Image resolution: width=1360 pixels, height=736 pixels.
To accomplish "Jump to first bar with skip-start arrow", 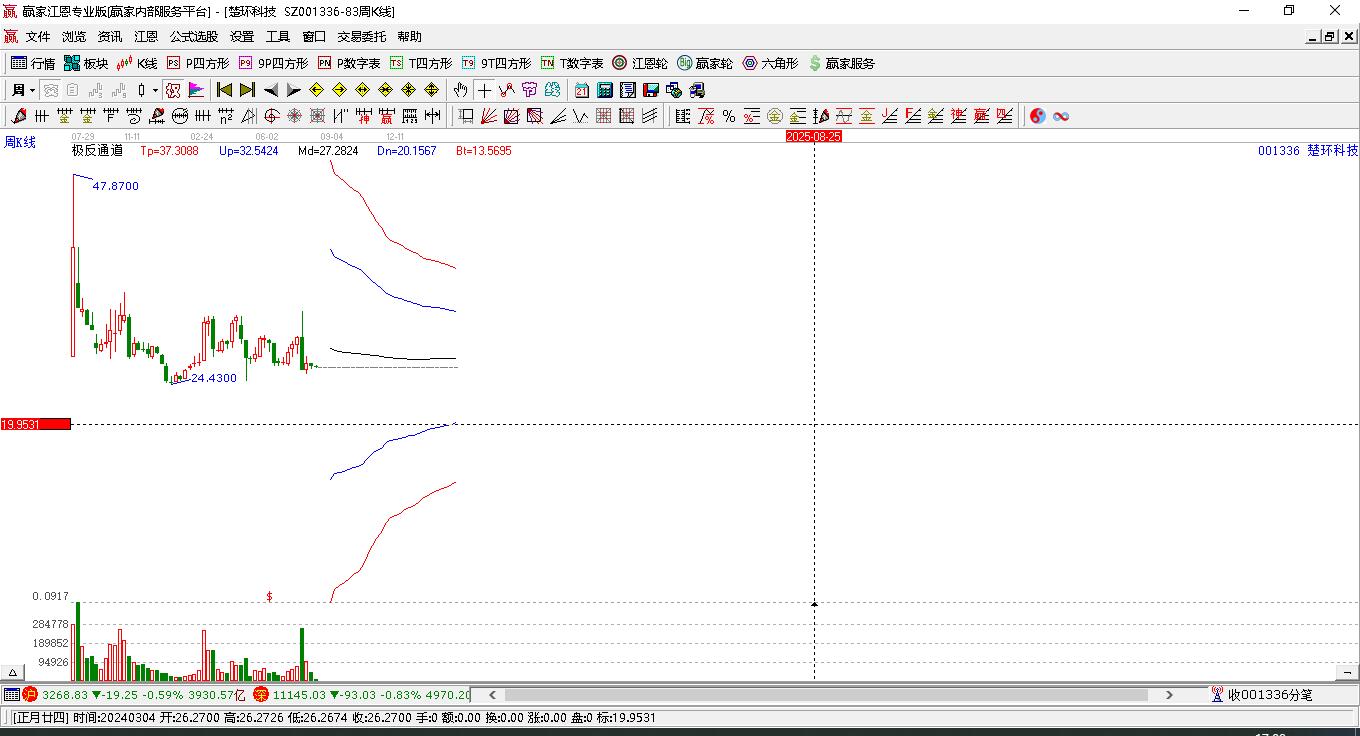I will point(225,90).
